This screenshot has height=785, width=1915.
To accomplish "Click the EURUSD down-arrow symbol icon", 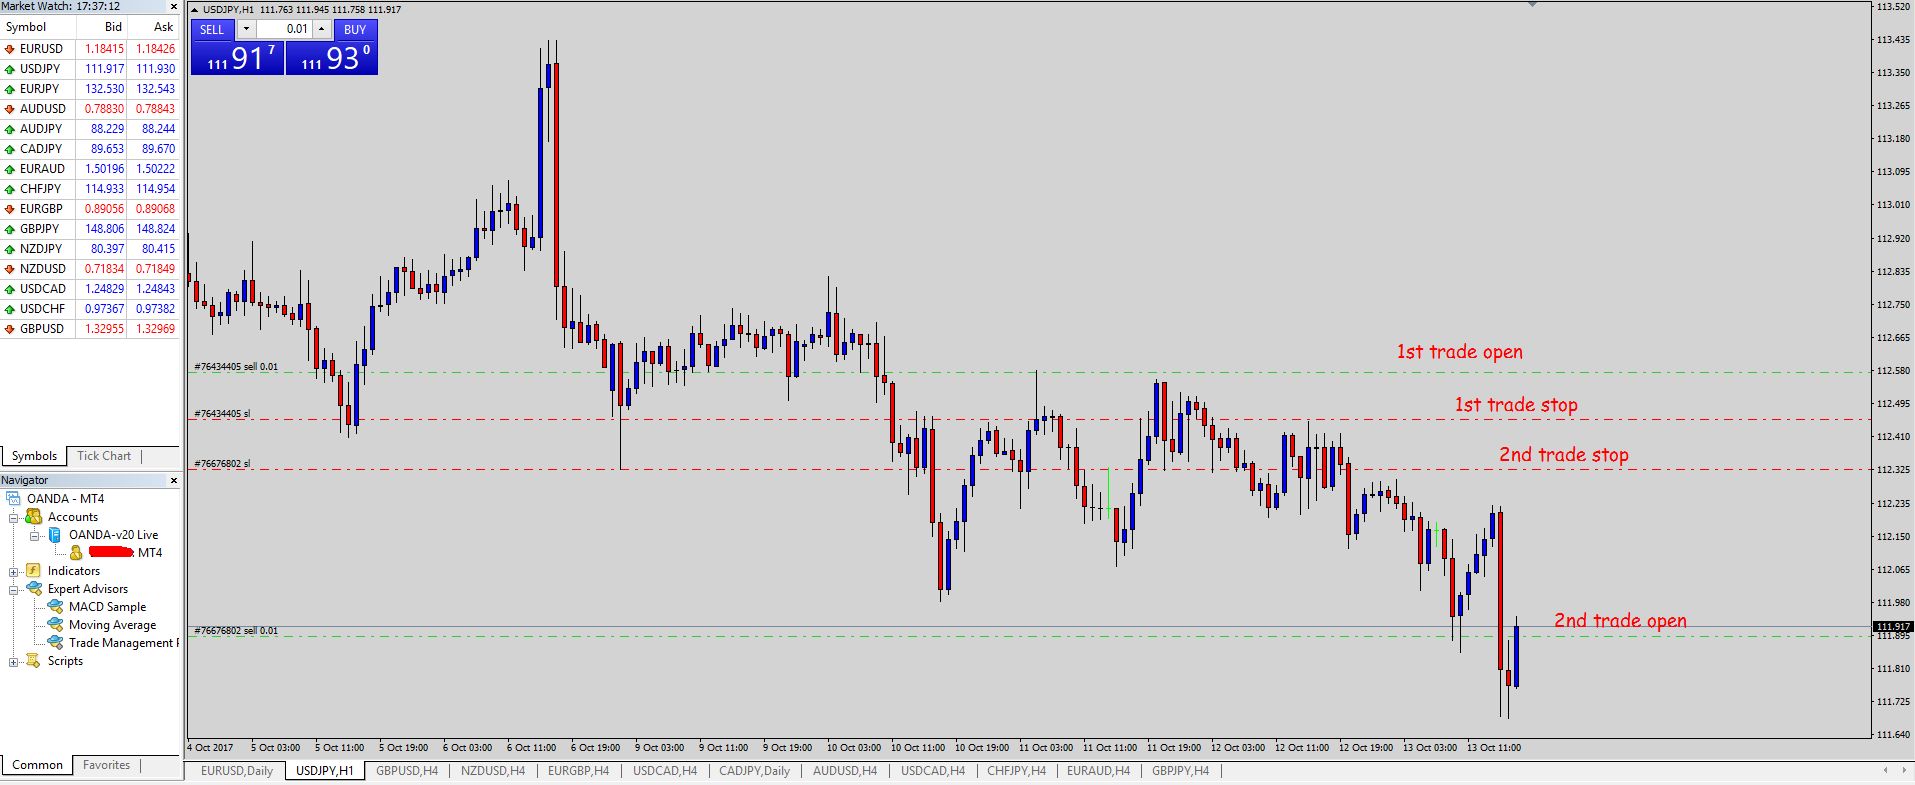I will (10, 49).
